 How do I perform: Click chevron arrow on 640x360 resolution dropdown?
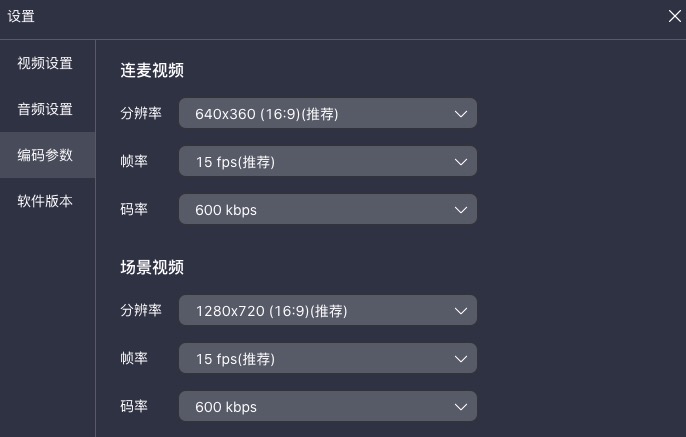pyautogui.click(x=461, y=114)
